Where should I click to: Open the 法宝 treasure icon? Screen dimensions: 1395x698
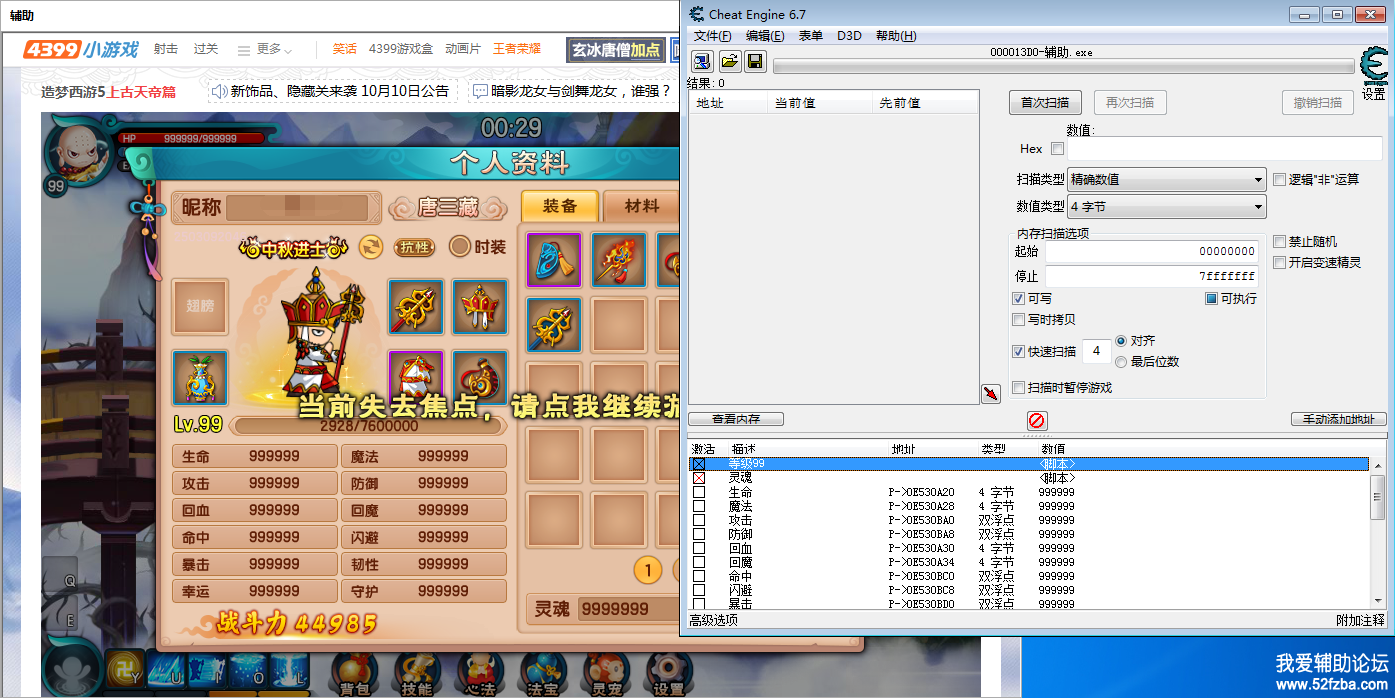(x=545, y=675)
